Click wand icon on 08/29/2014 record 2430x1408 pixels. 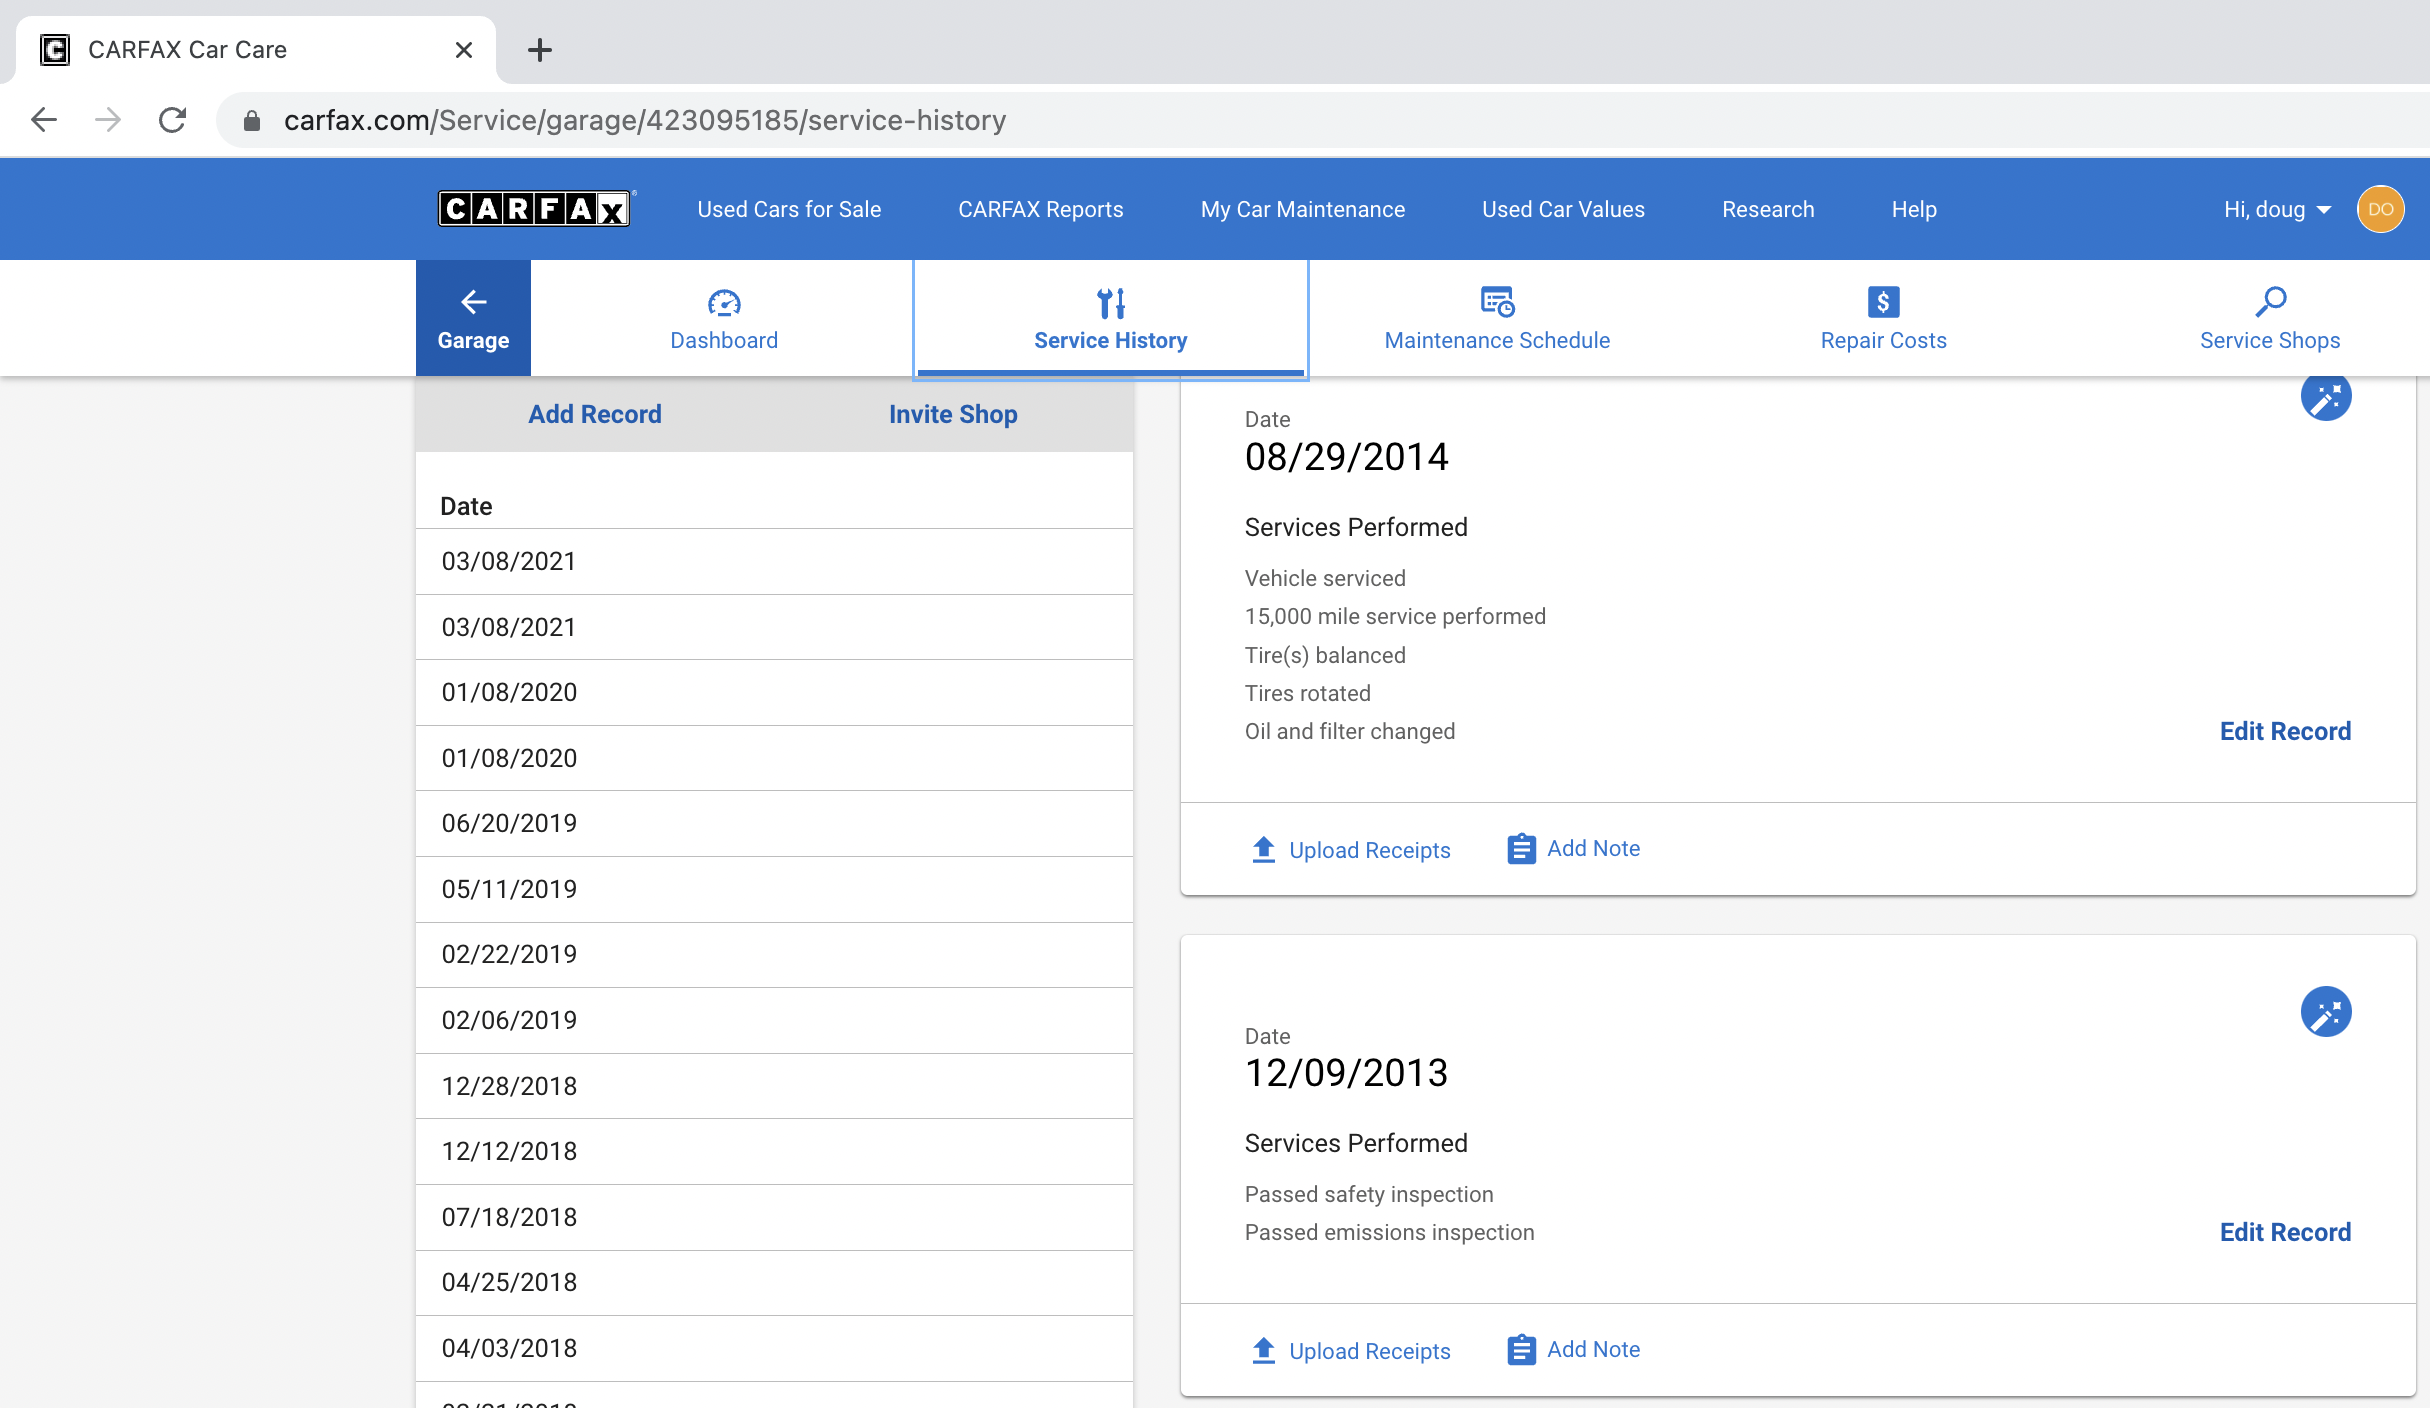(2326, 397)
